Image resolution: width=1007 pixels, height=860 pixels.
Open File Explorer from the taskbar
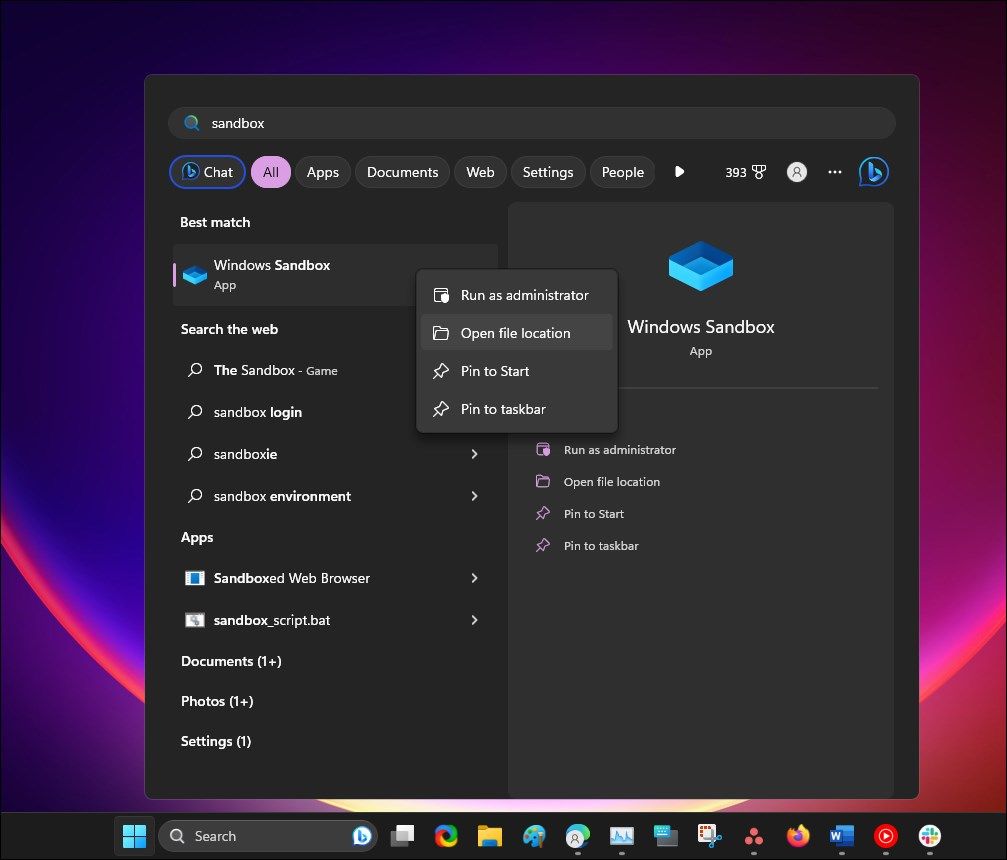point(489,836)
